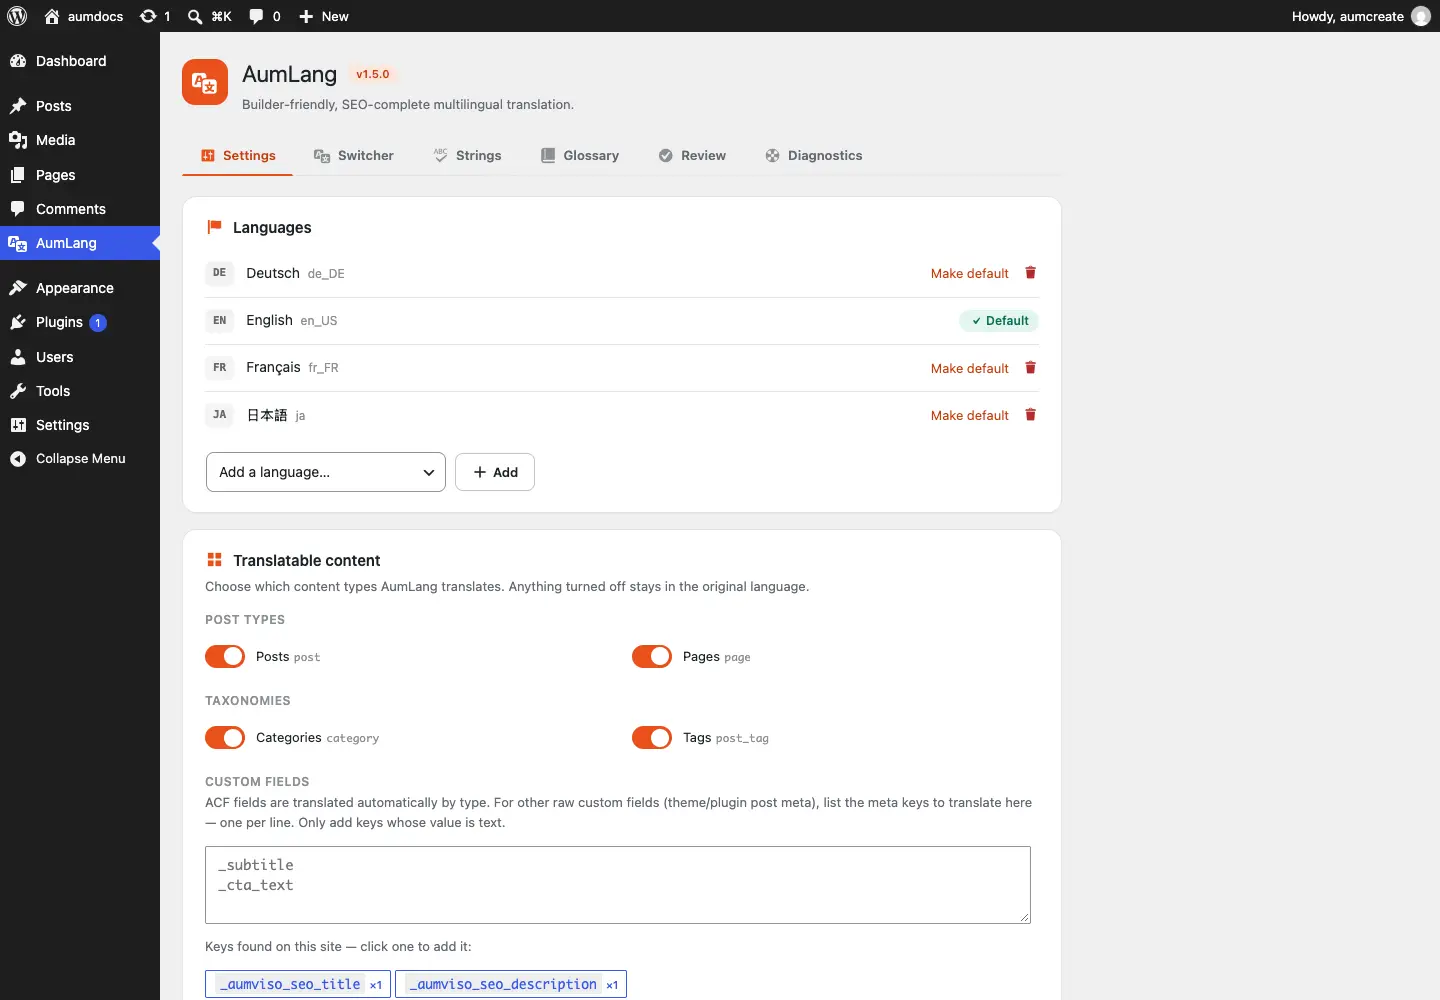
Task: Open the aumdocs site link
Action: point(84,16)
